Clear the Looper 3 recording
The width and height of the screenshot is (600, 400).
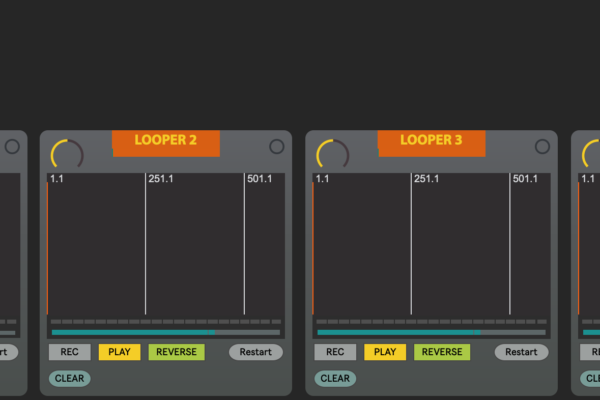click(x=335, y=379)
